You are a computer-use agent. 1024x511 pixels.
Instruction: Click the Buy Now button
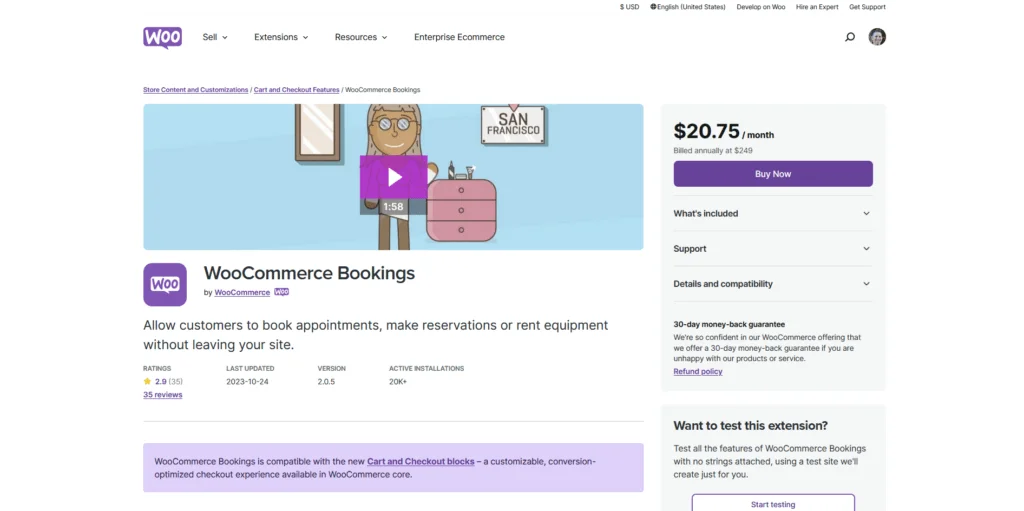tap(773, 174)
